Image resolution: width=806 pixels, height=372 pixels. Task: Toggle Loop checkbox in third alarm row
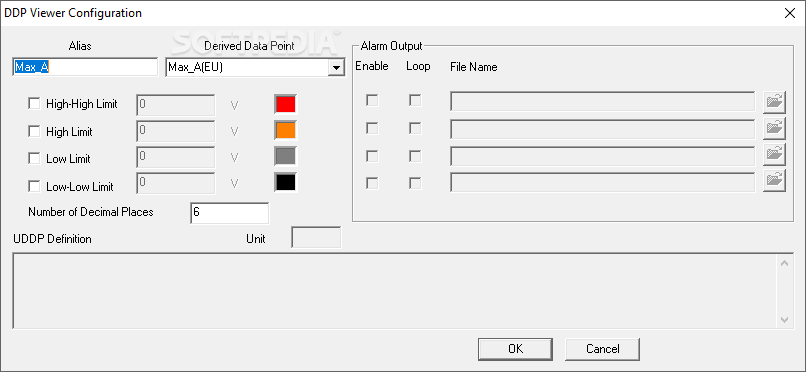pos(415,156)
